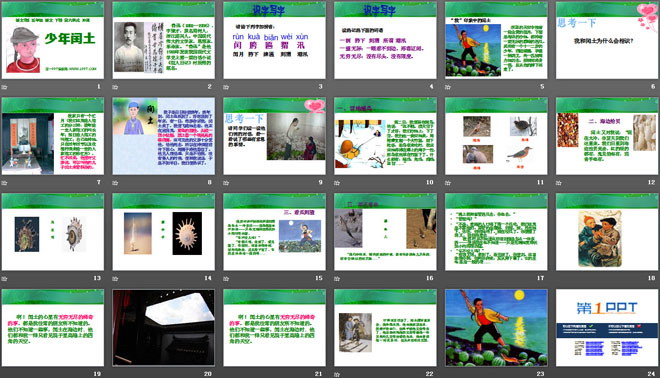Viewport: 660px width, 378px height.
Task: Select slide 15 titled 看瓜刺猹
Action: (274, 232)
